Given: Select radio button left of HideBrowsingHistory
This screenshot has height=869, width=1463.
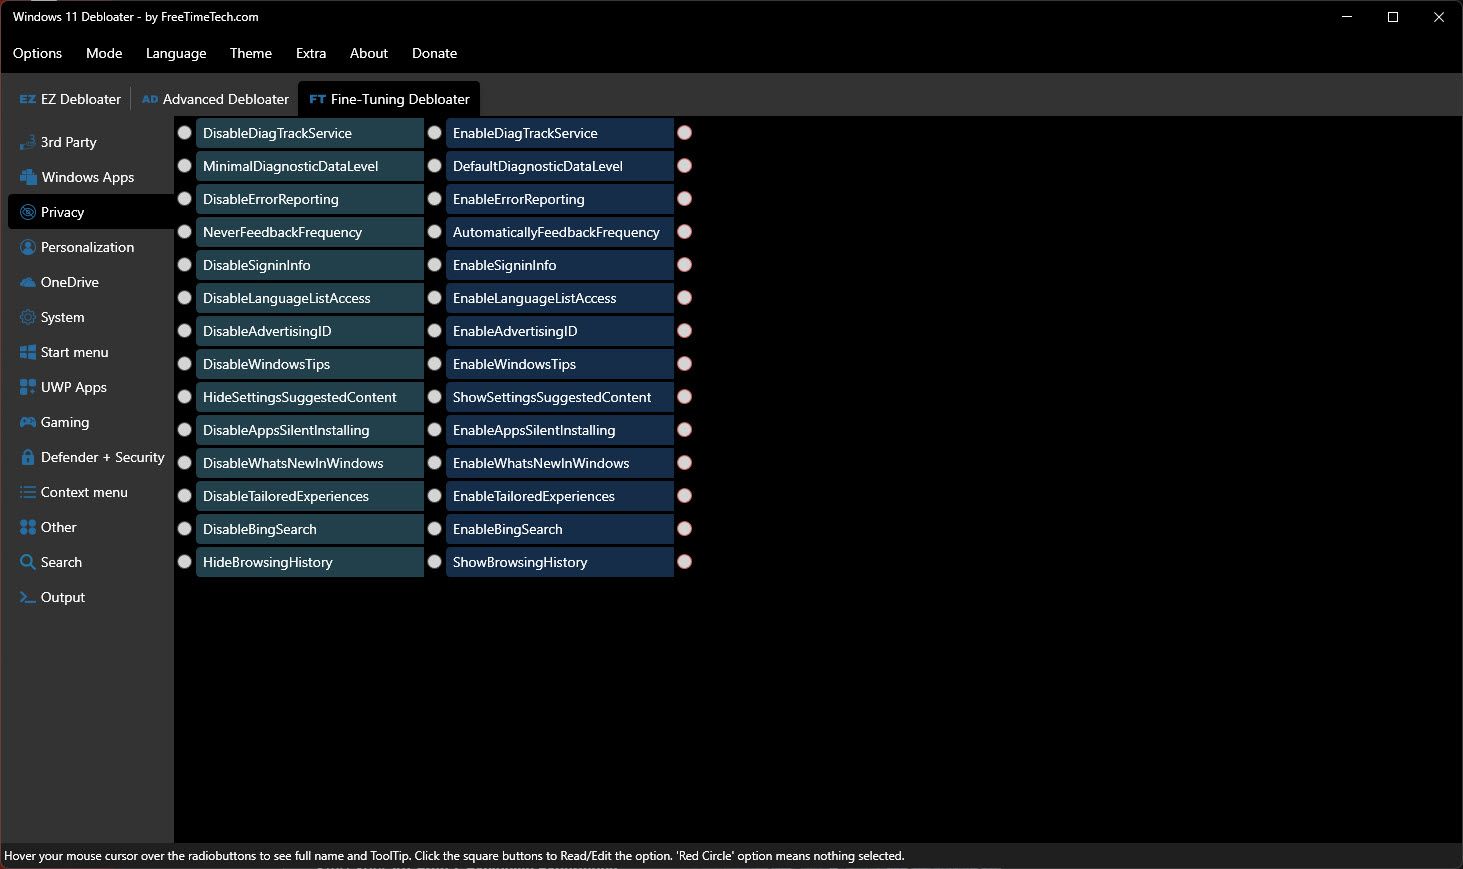Looking at the screenshot, I should 185,562.
